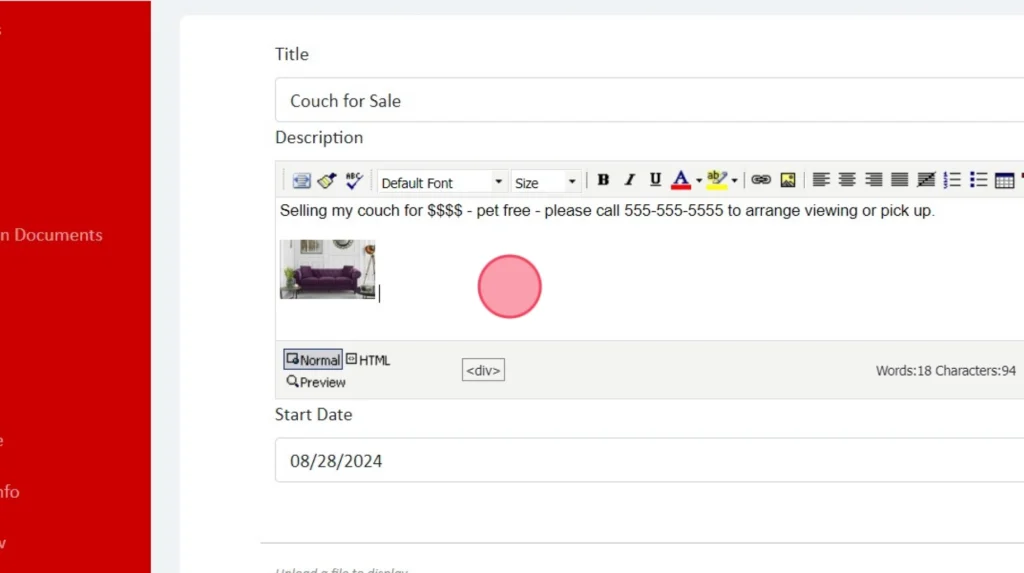Click the insert image icon
The width and height of the screenshot is (1024, 573).
pyautogui.click(x=788, y=180)
